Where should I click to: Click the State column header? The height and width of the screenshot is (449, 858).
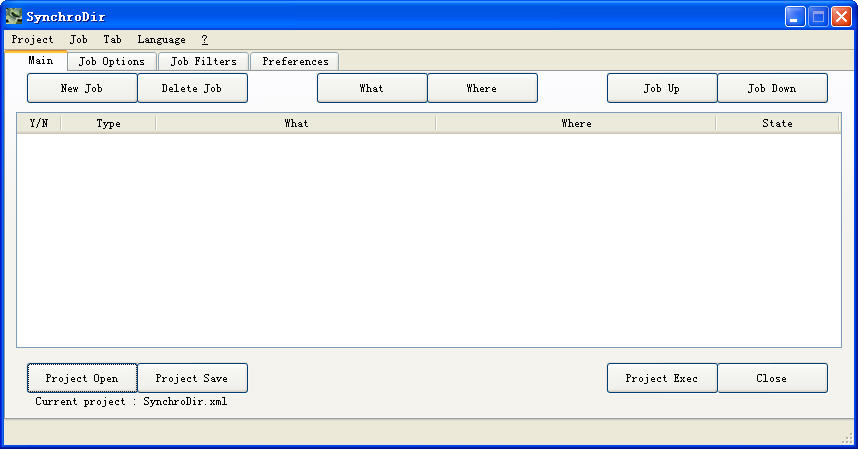click(x=777, y=123)
